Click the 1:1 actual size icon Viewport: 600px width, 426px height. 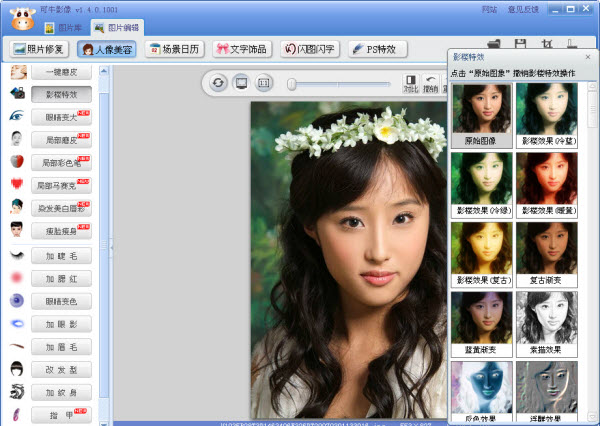pyautogui.click(x=264, y=83)
